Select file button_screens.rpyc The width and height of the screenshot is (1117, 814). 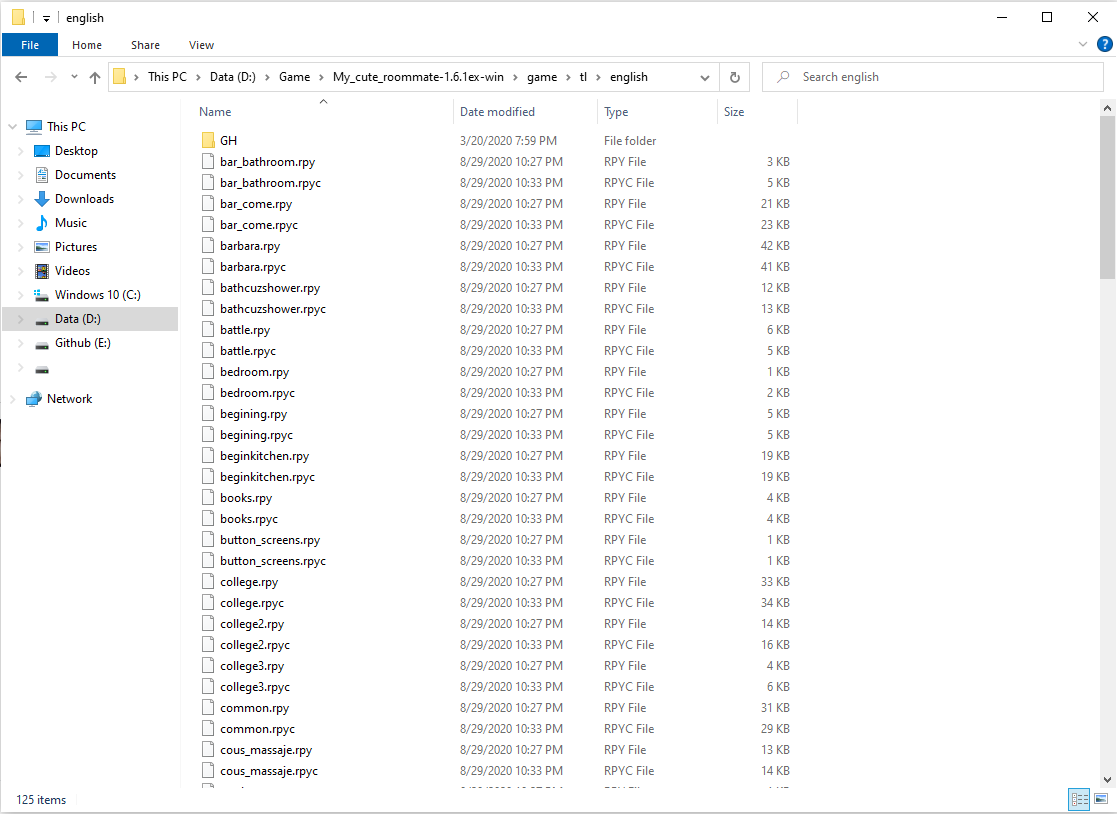[273, 560]
